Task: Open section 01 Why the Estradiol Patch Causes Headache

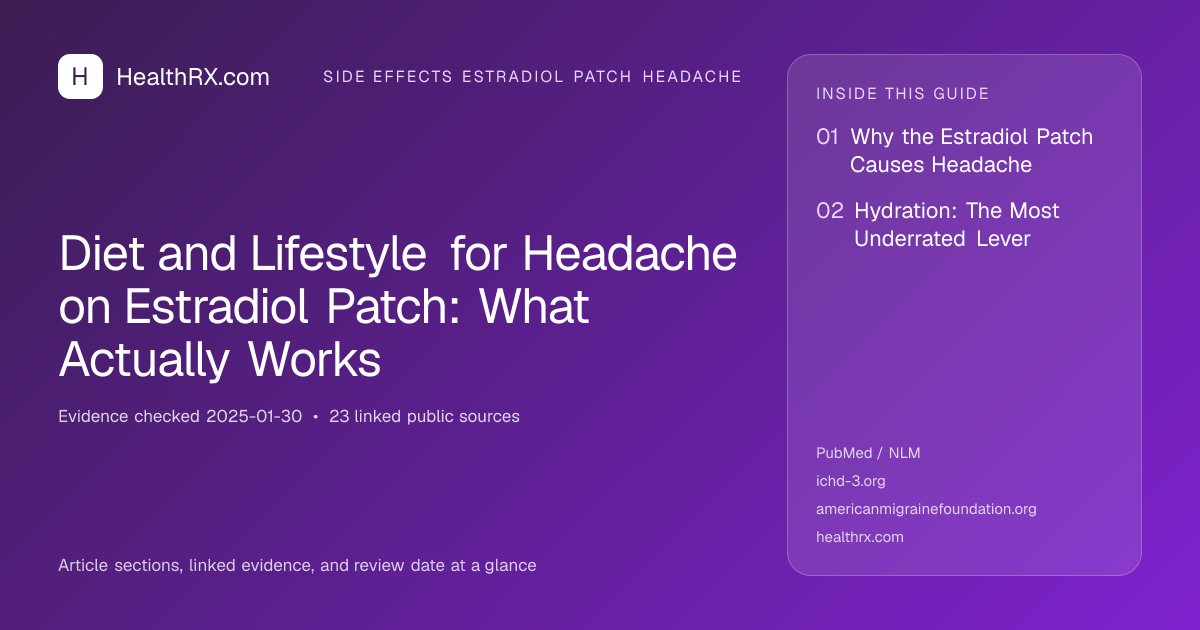Action: pos(955,151)
